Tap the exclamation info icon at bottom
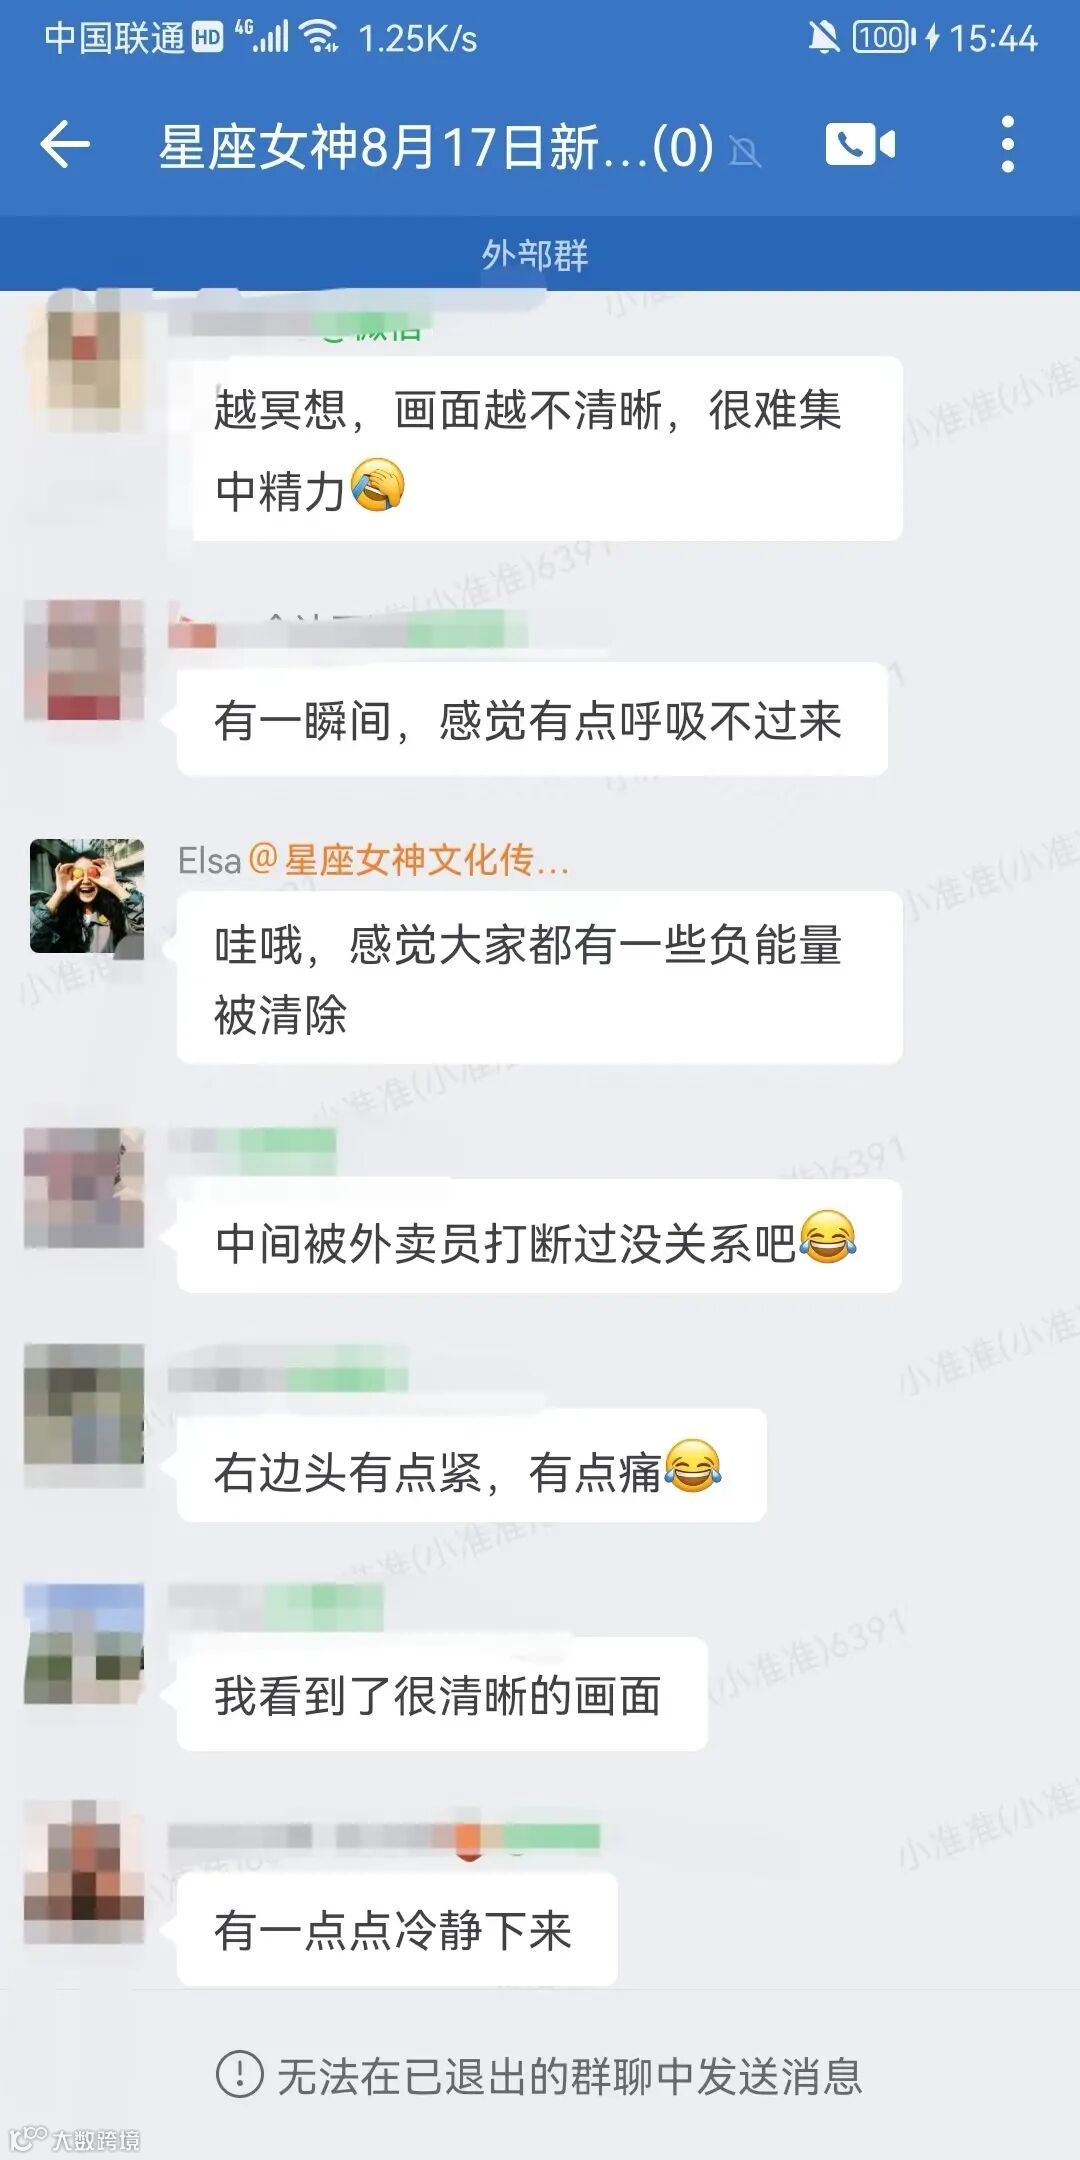The width and height of the screenshot is (1080, 2160). tap(240, 2075)
